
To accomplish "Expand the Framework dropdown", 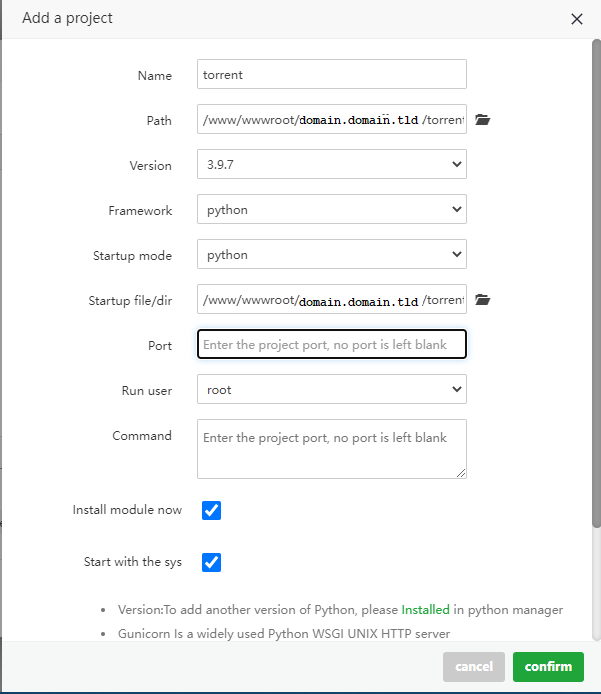I will (331, 210).
